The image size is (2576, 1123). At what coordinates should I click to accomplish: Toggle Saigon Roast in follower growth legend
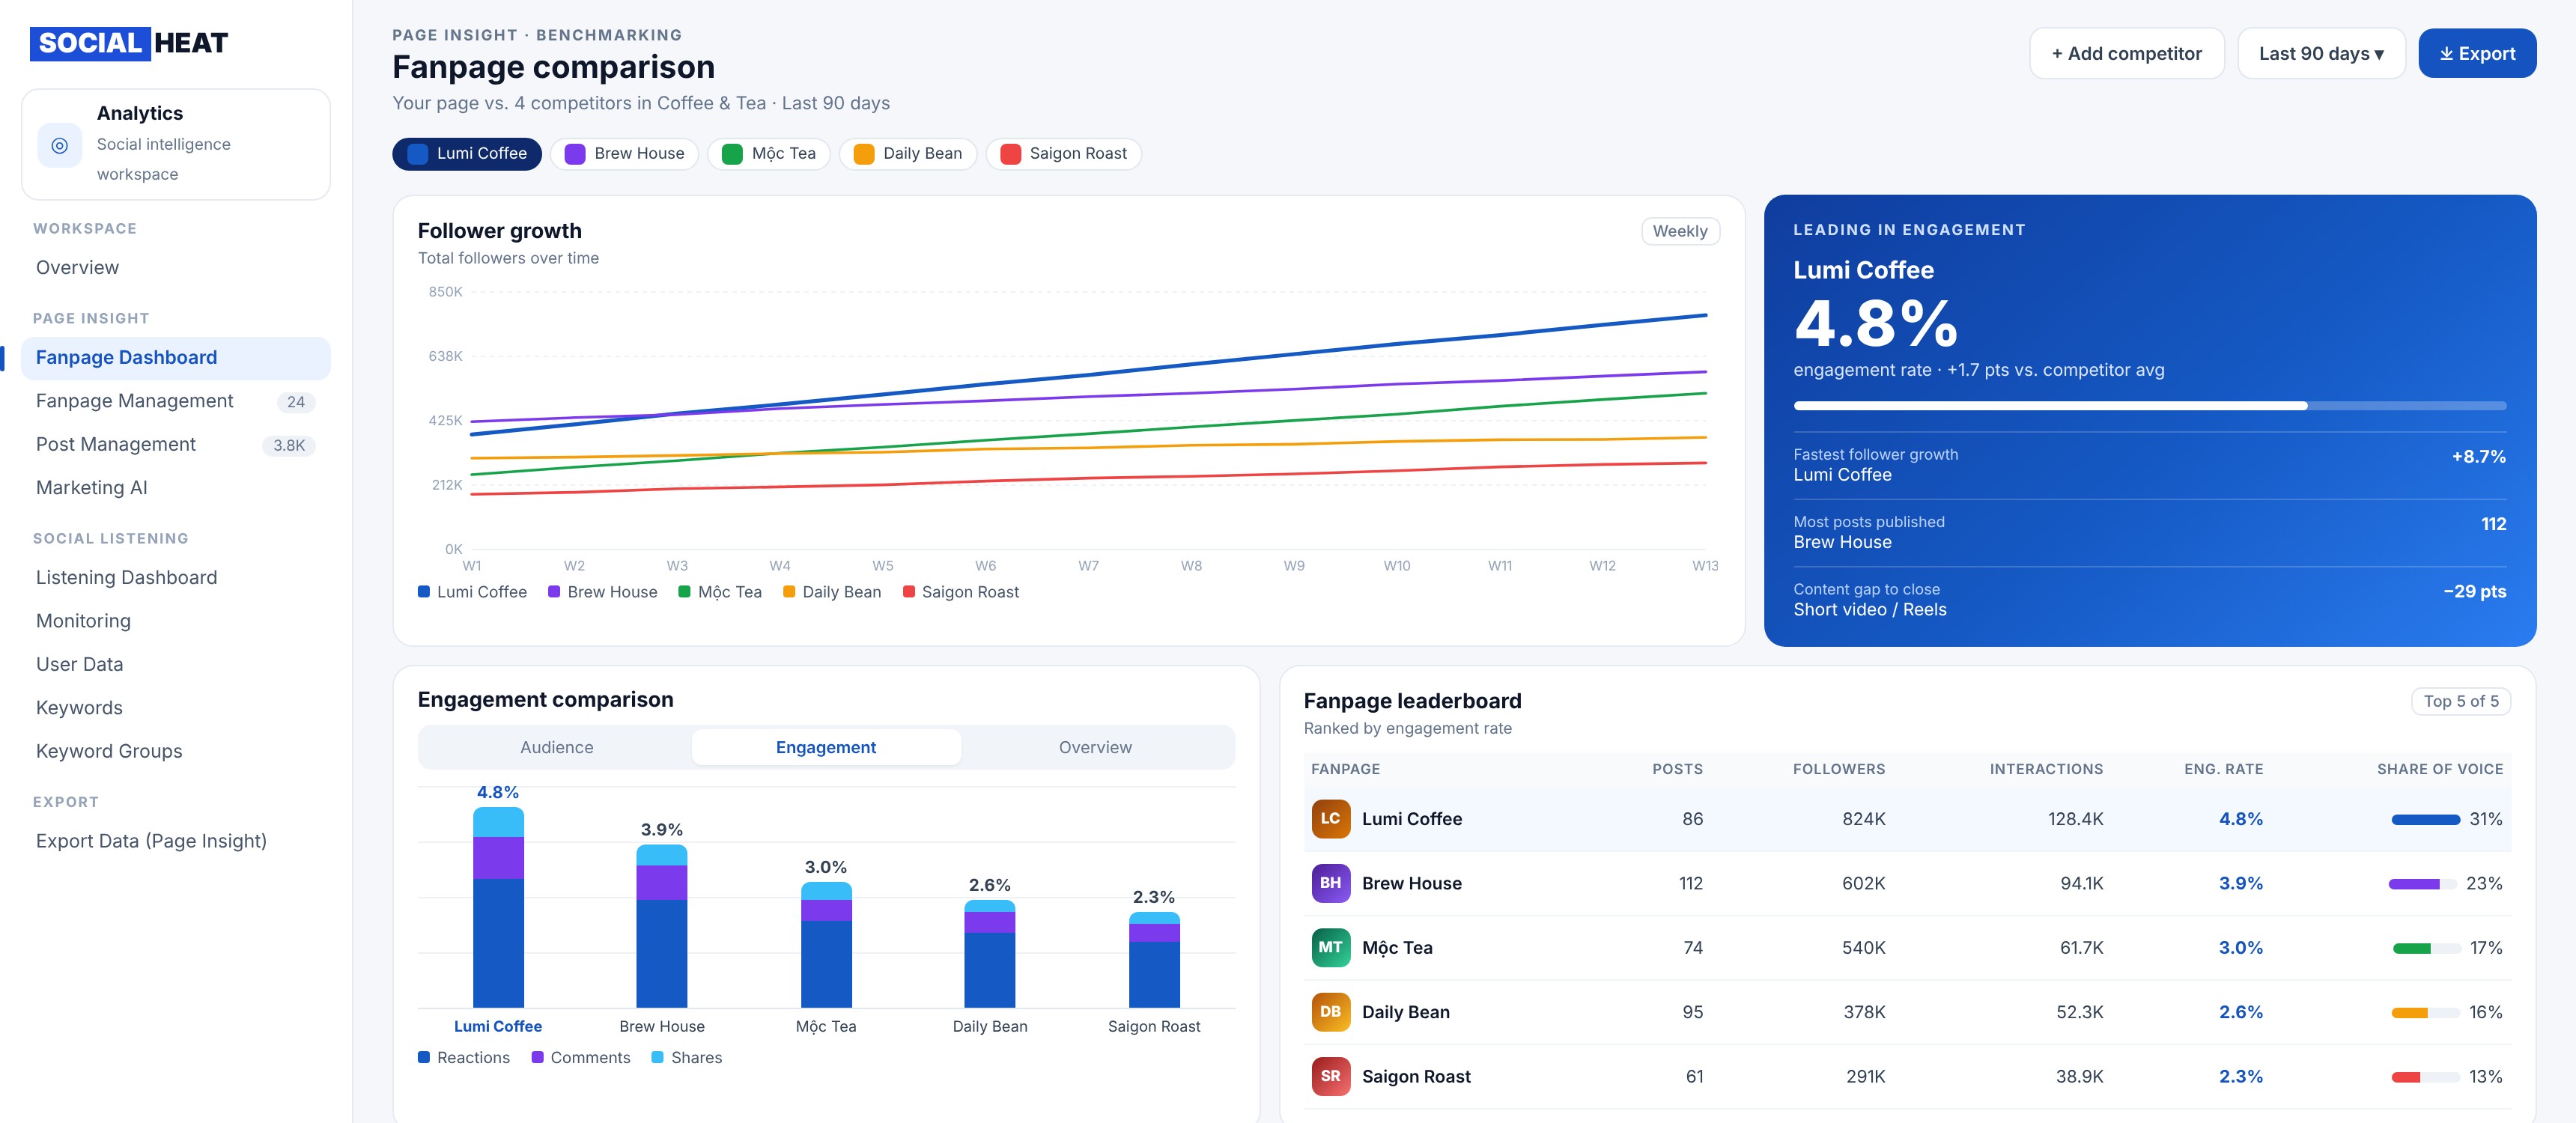pos(961,592)
